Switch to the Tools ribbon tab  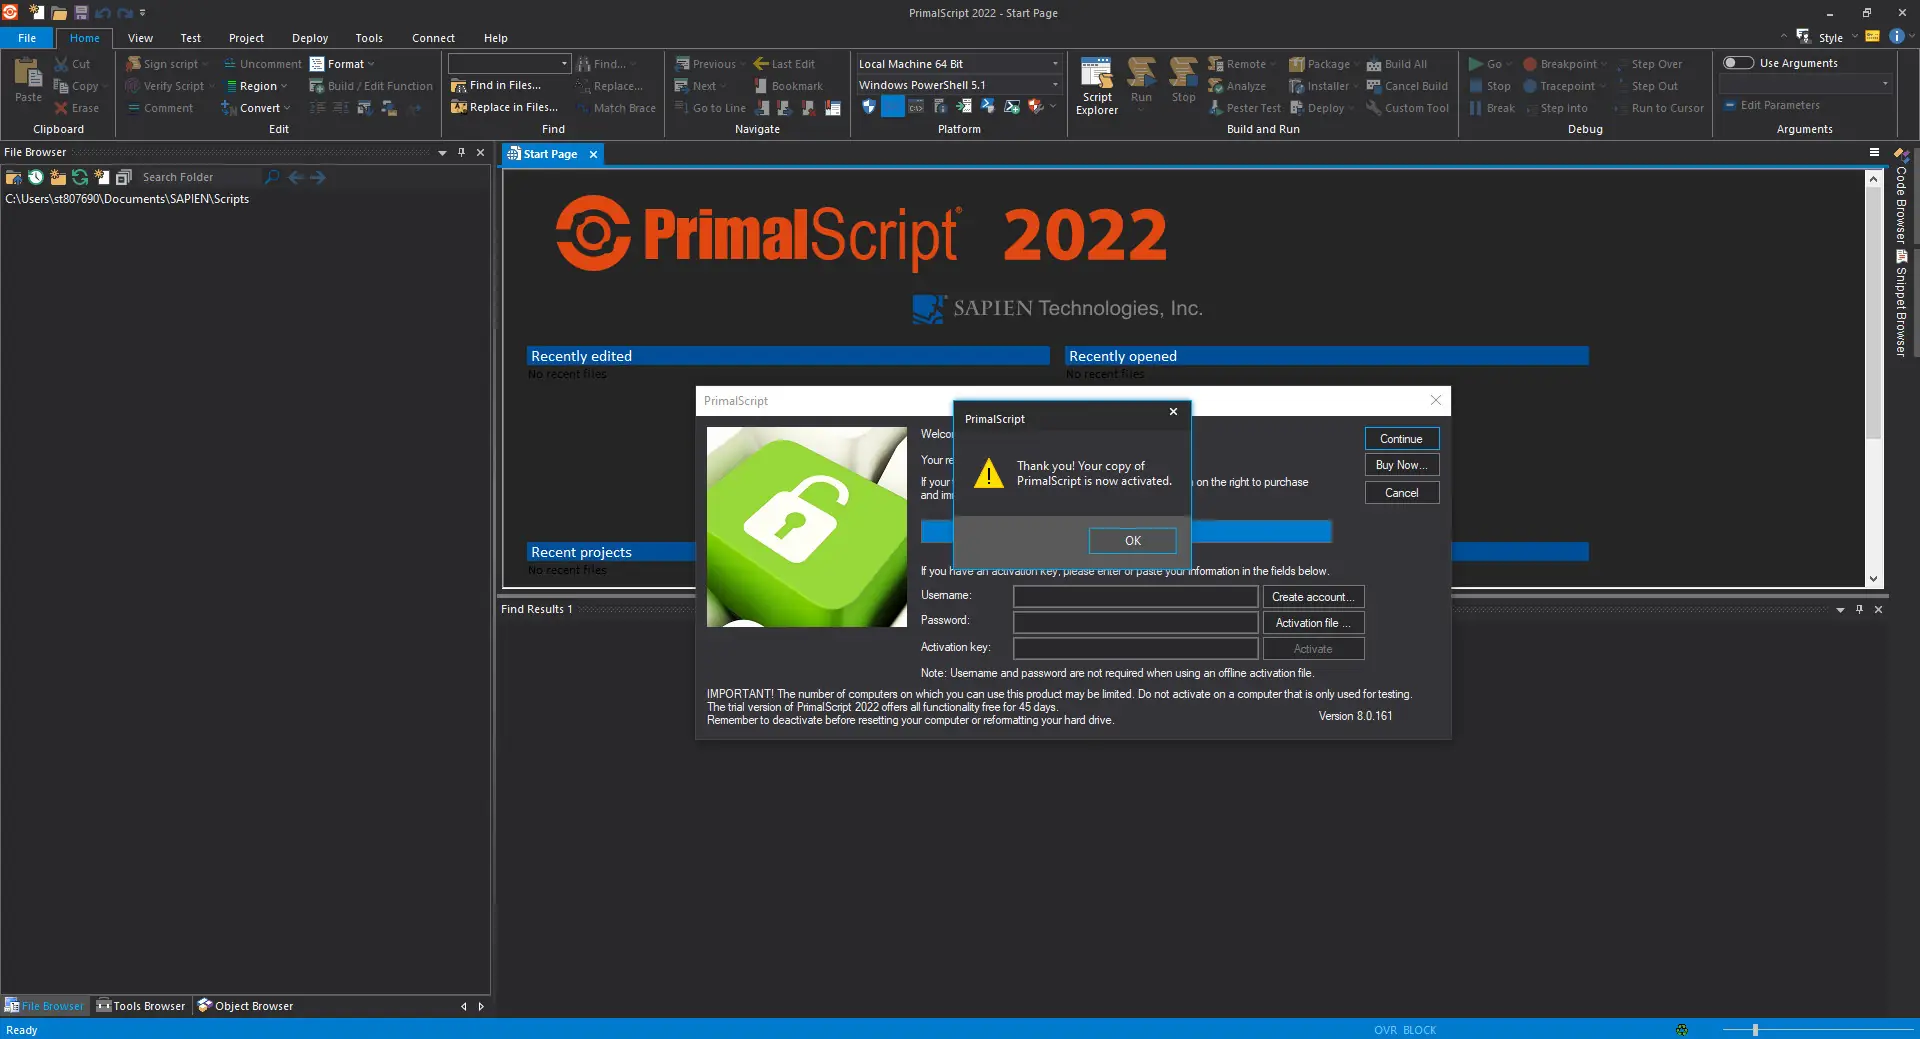[x=369, y=38]
